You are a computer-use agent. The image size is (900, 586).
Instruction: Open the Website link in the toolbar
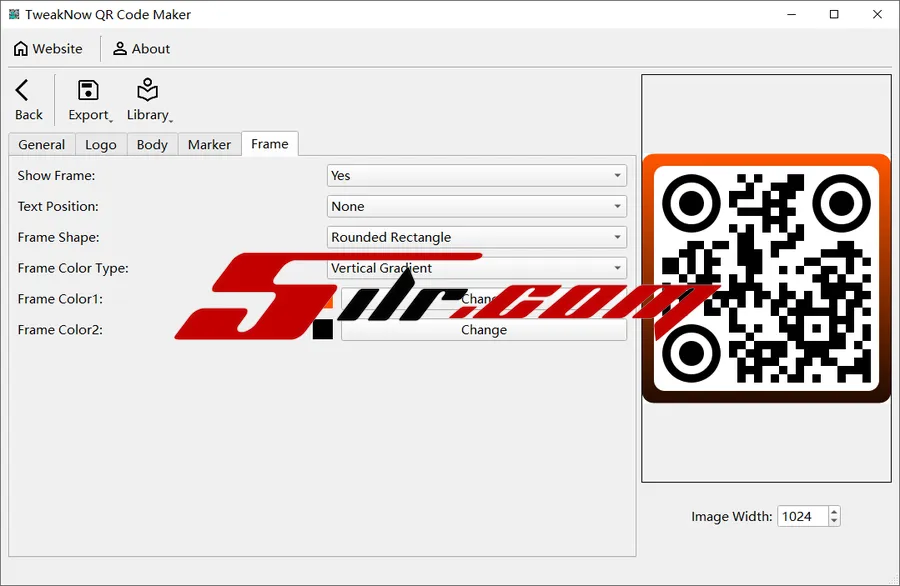(48, 49)
